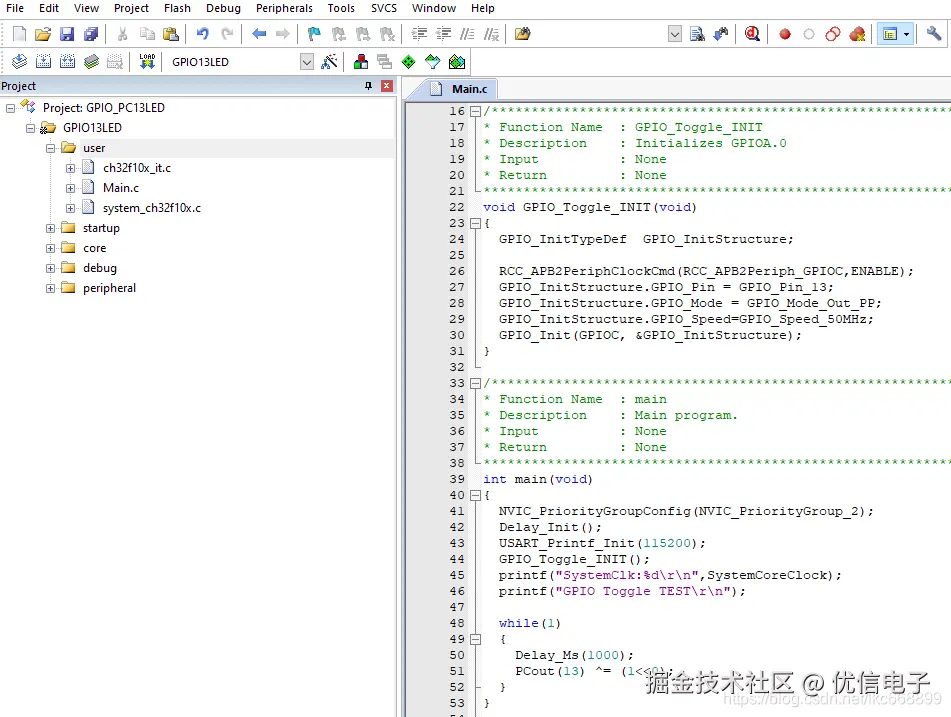Launch the Pack Installer icon
Viewport: 951px width, 717px height.
[x=457, y=61]
